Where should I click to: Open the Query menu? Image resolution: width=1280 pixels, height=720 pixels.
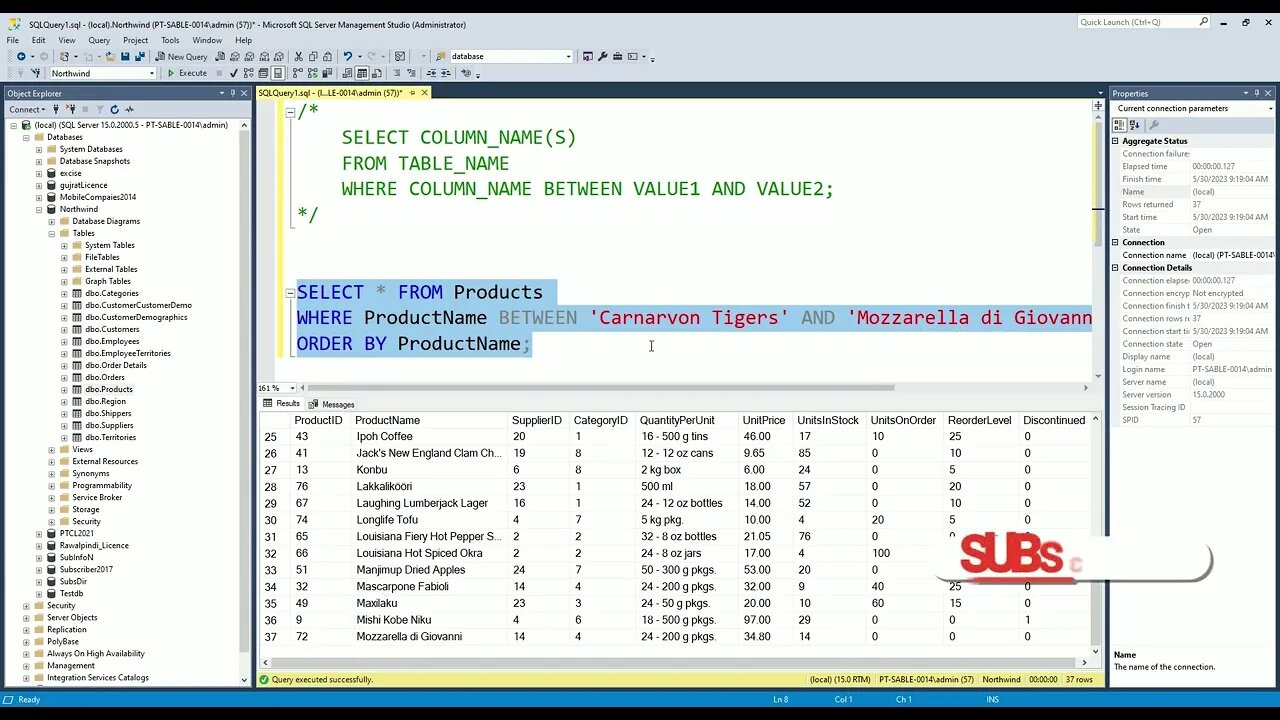coord(99,40)
